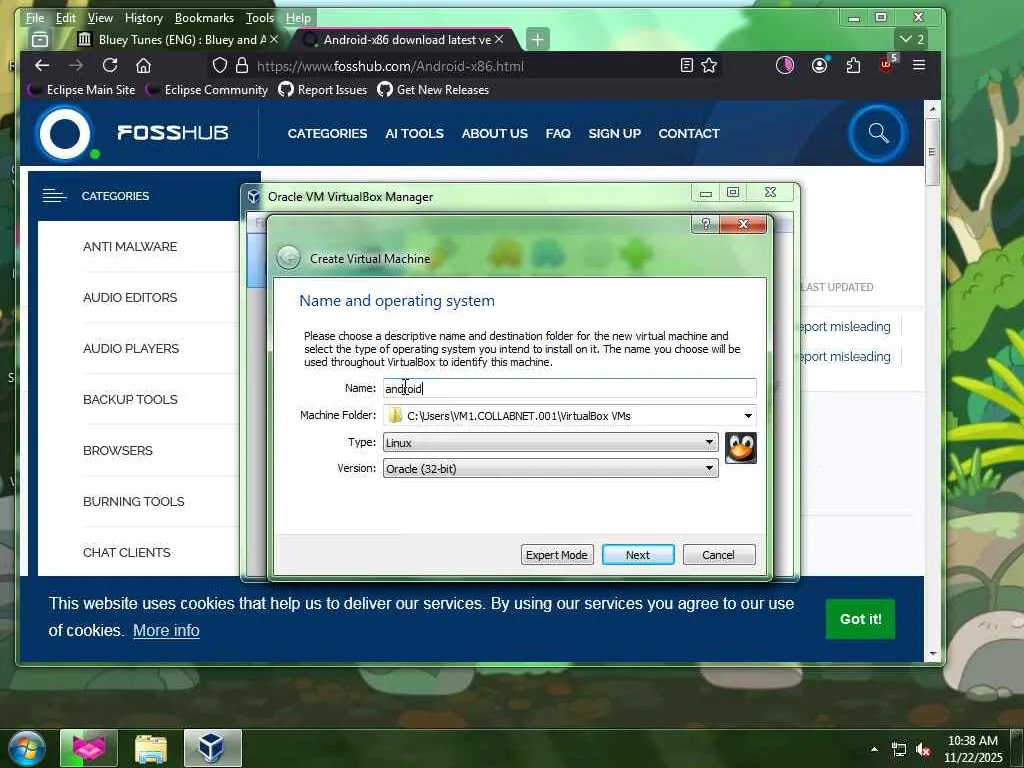Click the Eclipse Main Site bookmark

click(x=82, y=89)
